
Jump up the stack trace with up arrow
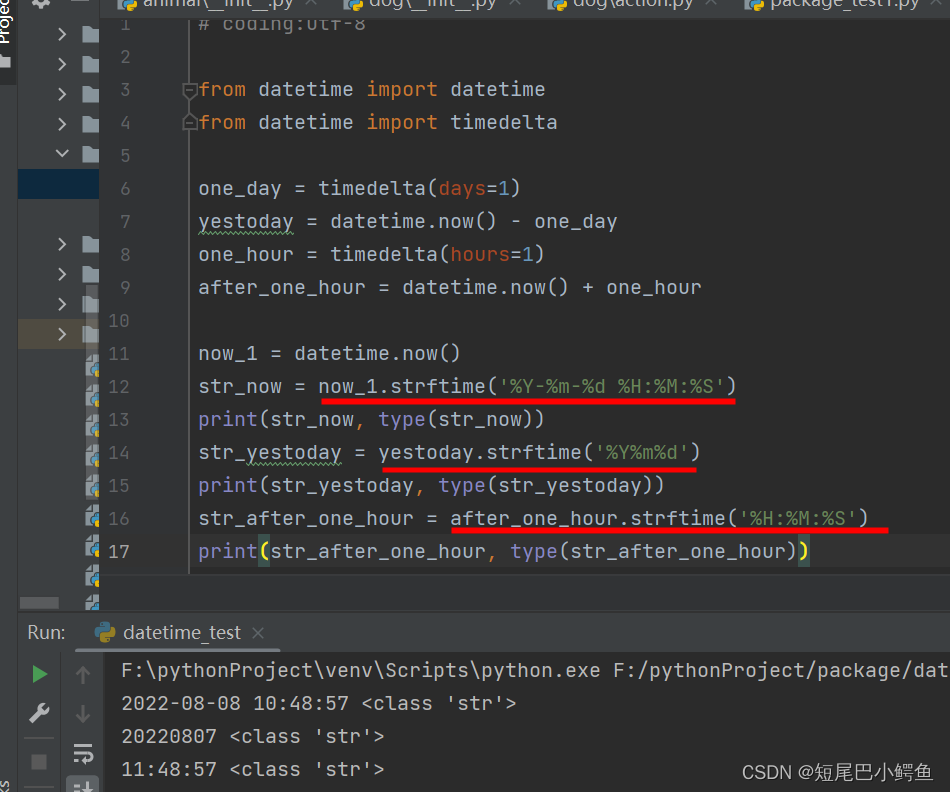coord(82,674)
